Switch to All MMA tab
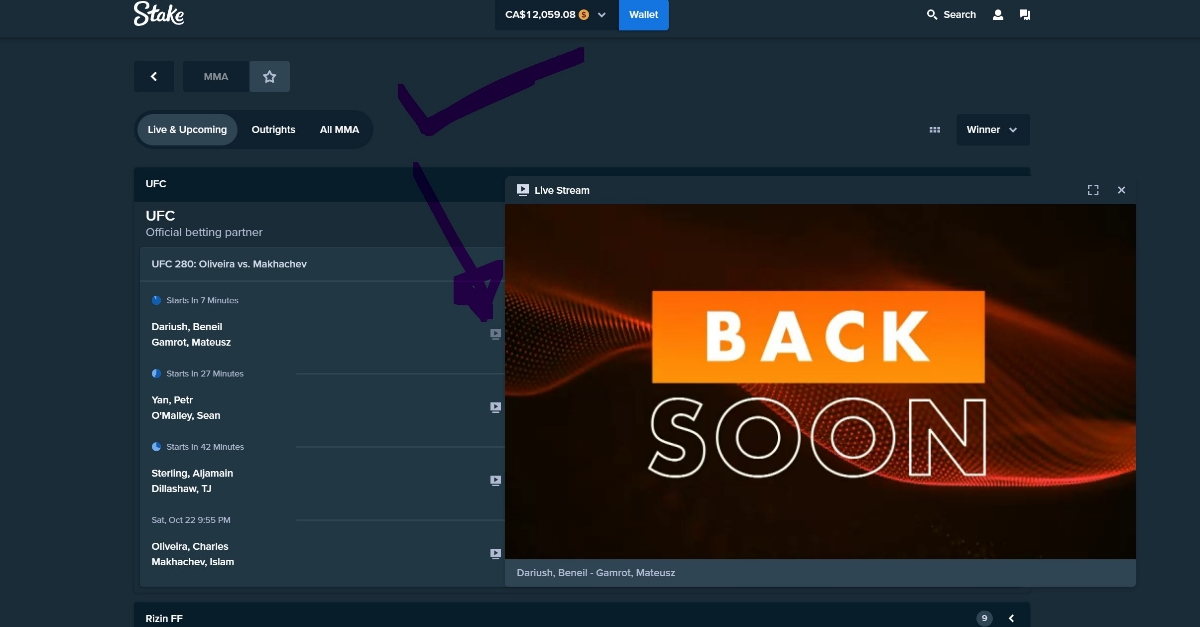 click(x=339, y=130)
